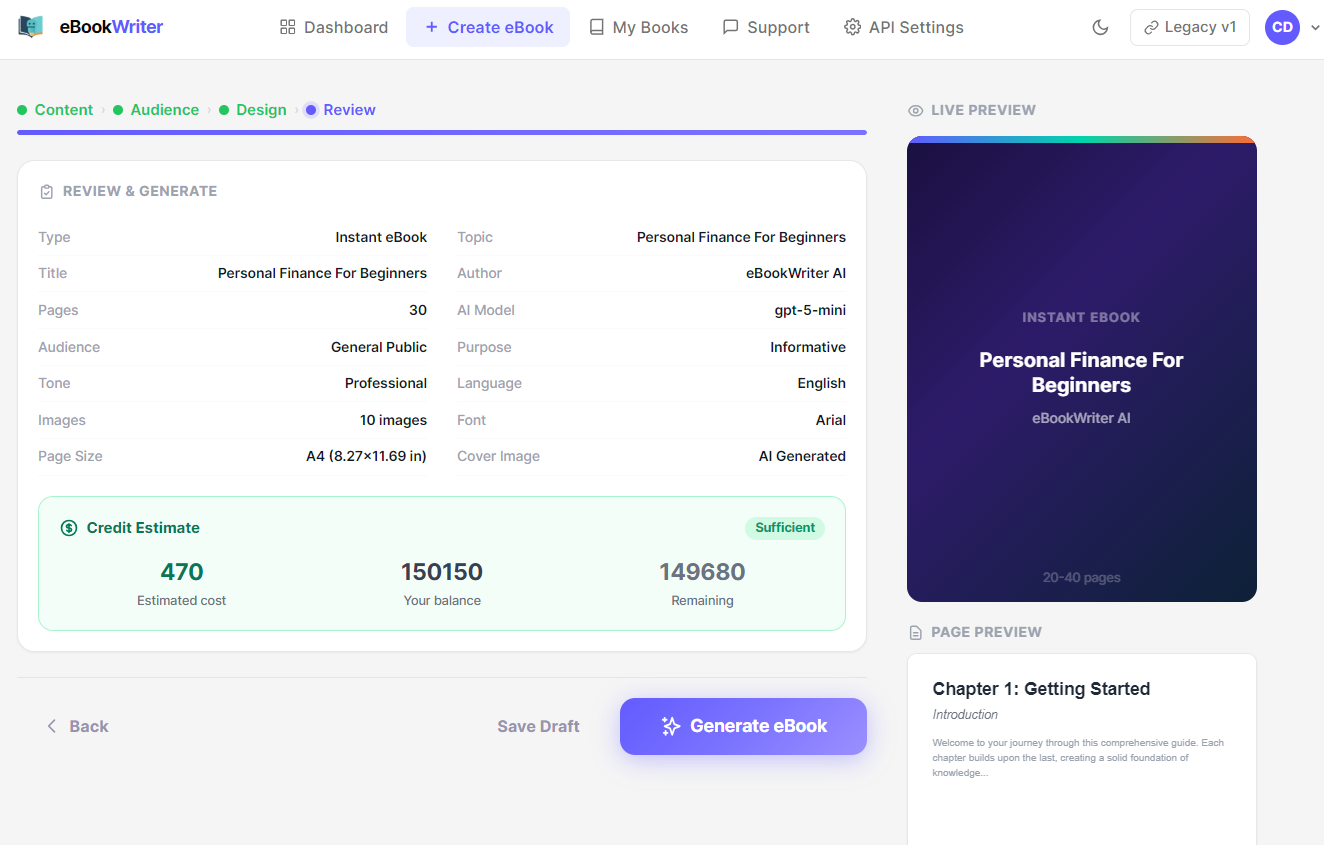Click the Credit Estimate dollar icon
This screenshot has width=1324, height=845.
tap(69, 528)
